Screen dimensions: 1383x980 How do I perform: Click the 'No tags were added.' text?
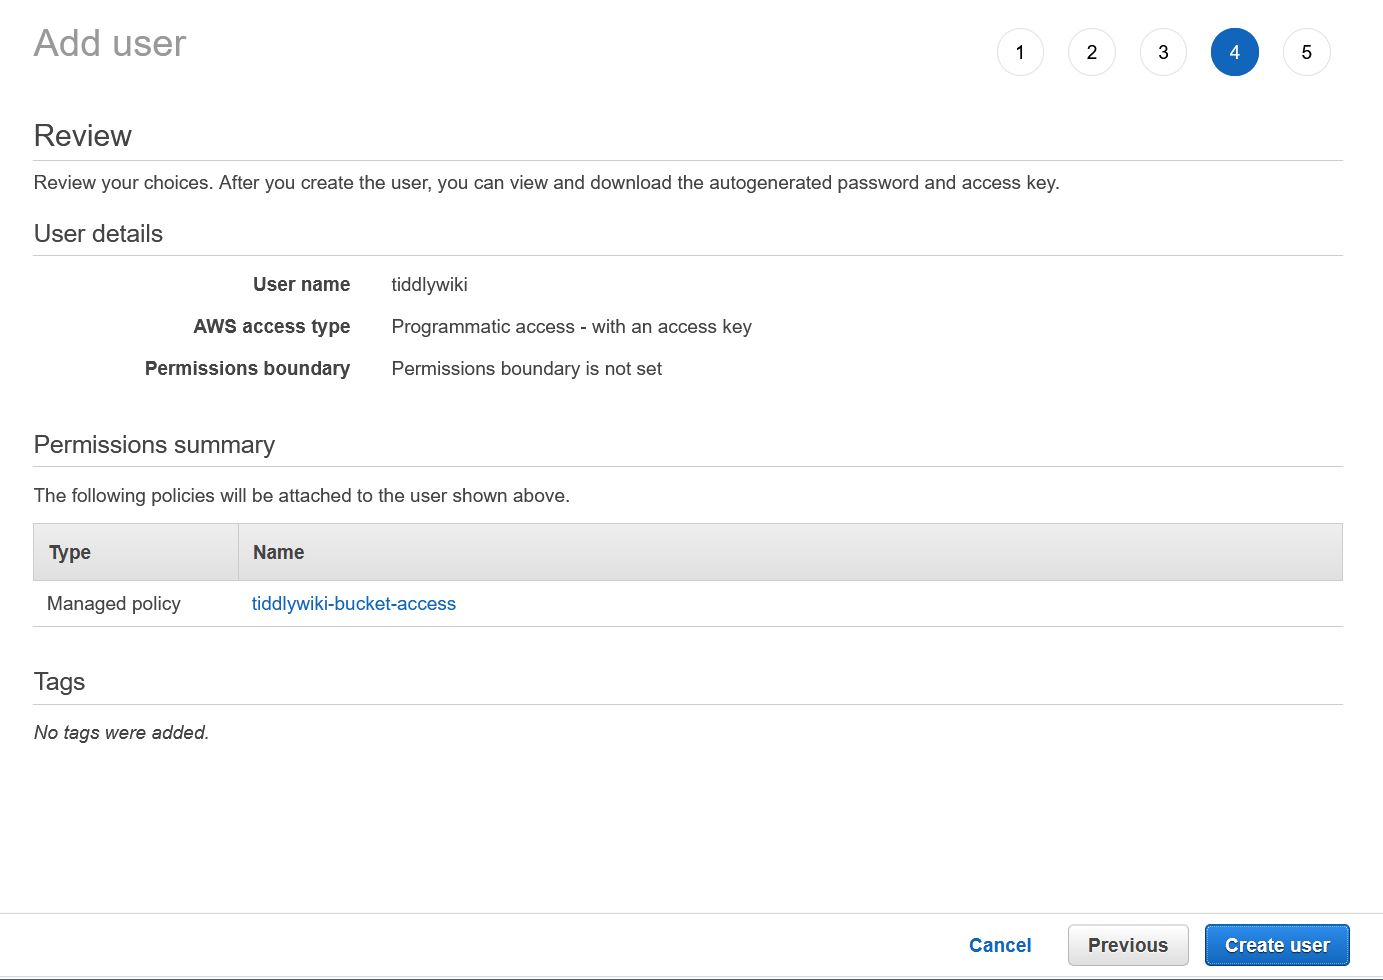(121, 733)
